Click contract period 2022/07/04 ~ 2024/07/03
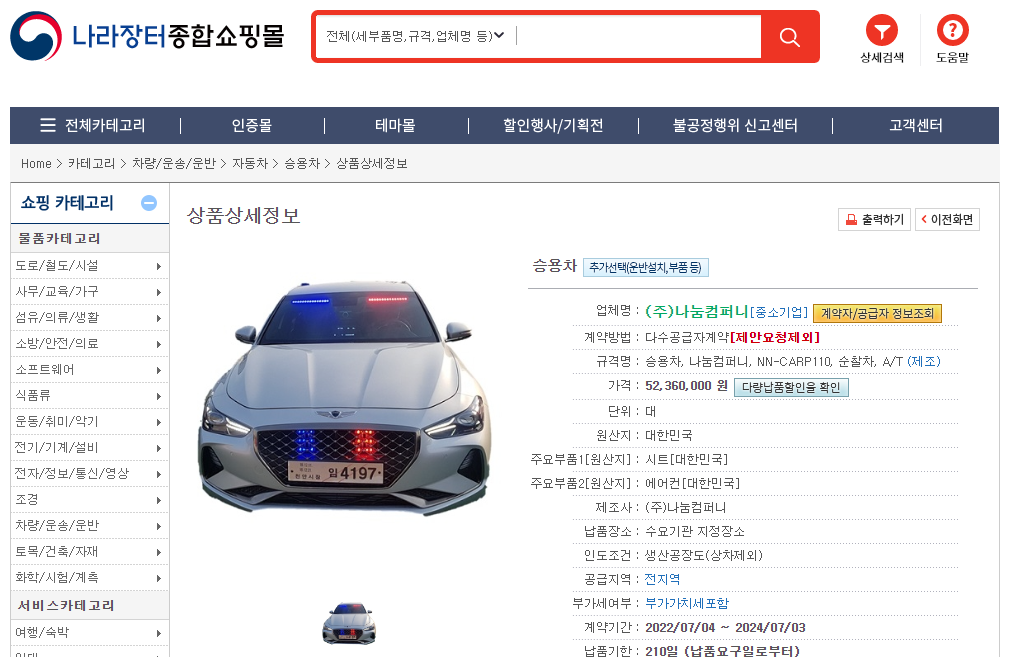Screen dimensions: 1021x657 (x=725, y=628)
